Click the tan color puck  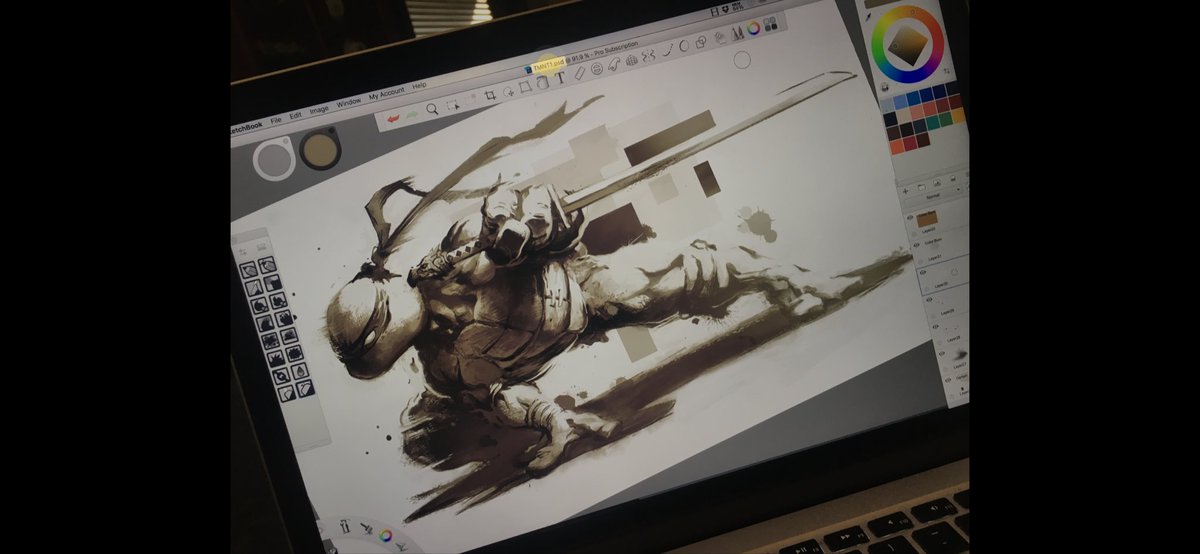[320, 149]
